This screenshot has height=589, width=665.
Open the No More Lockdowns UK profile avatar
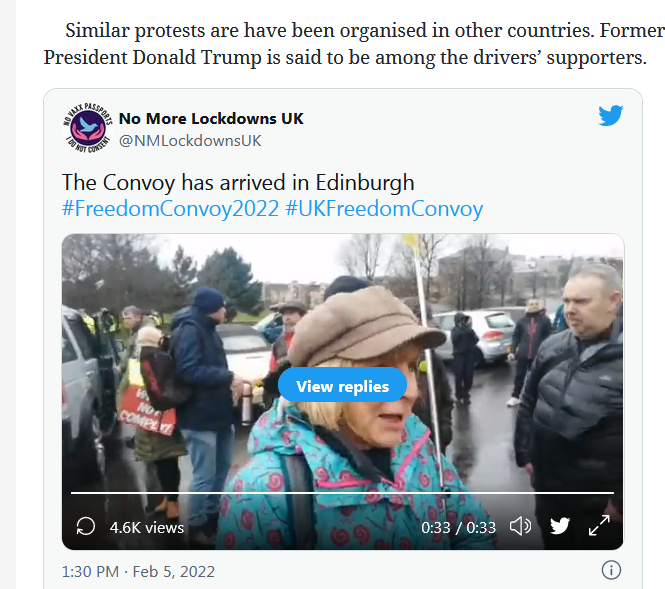(88, 128)
